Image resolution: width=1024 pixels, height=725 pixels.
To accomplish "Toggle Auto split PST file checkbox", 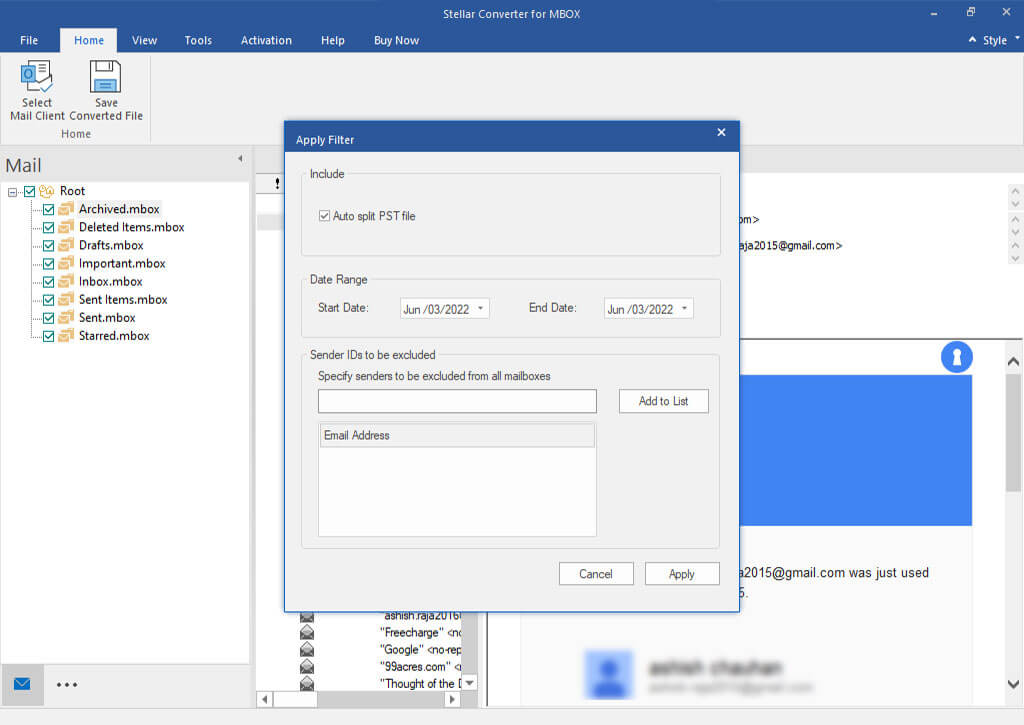I will click(324, 216).
